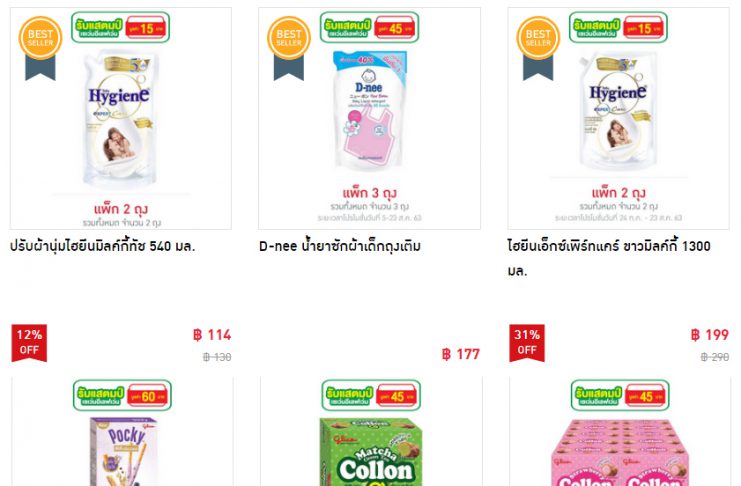The height and width of the screenshot is (486, 741).
Task: Select the Hygiene 540 ml pack image
Action: [119, 118]
